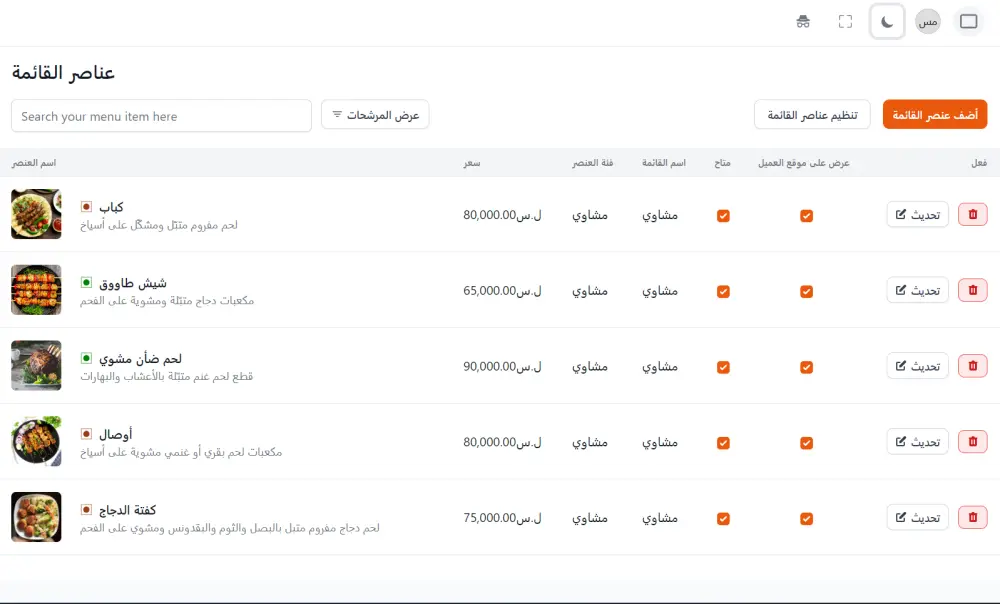The image size is (1000, 604).
Task: Delete the كباب item using its trash icon
Action: 971,214
